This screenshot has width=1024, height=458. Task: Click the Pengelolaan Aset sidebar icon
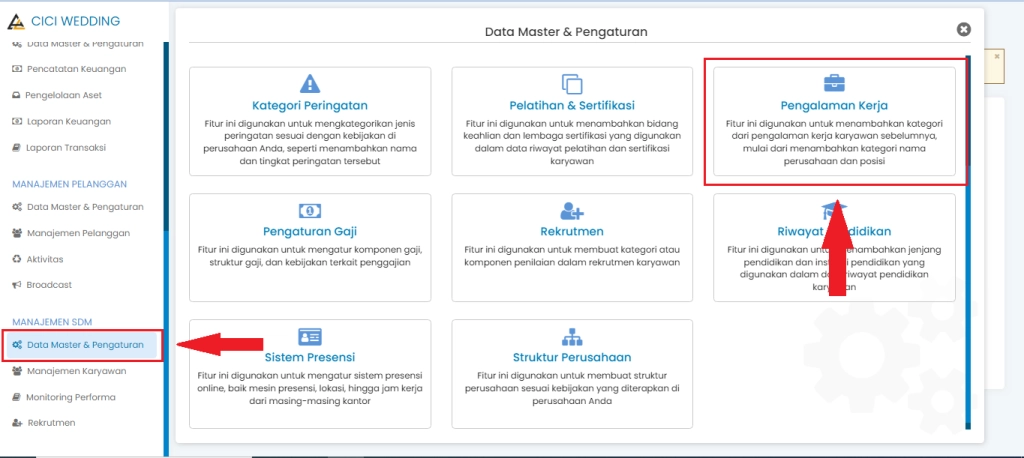tap(16, 95)
